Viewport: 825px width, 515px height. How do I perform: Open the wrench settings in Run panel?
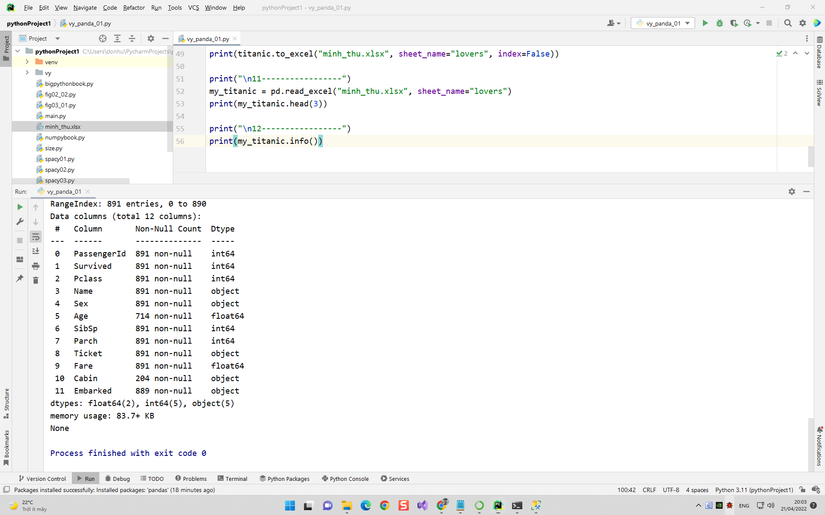[20, 222]
